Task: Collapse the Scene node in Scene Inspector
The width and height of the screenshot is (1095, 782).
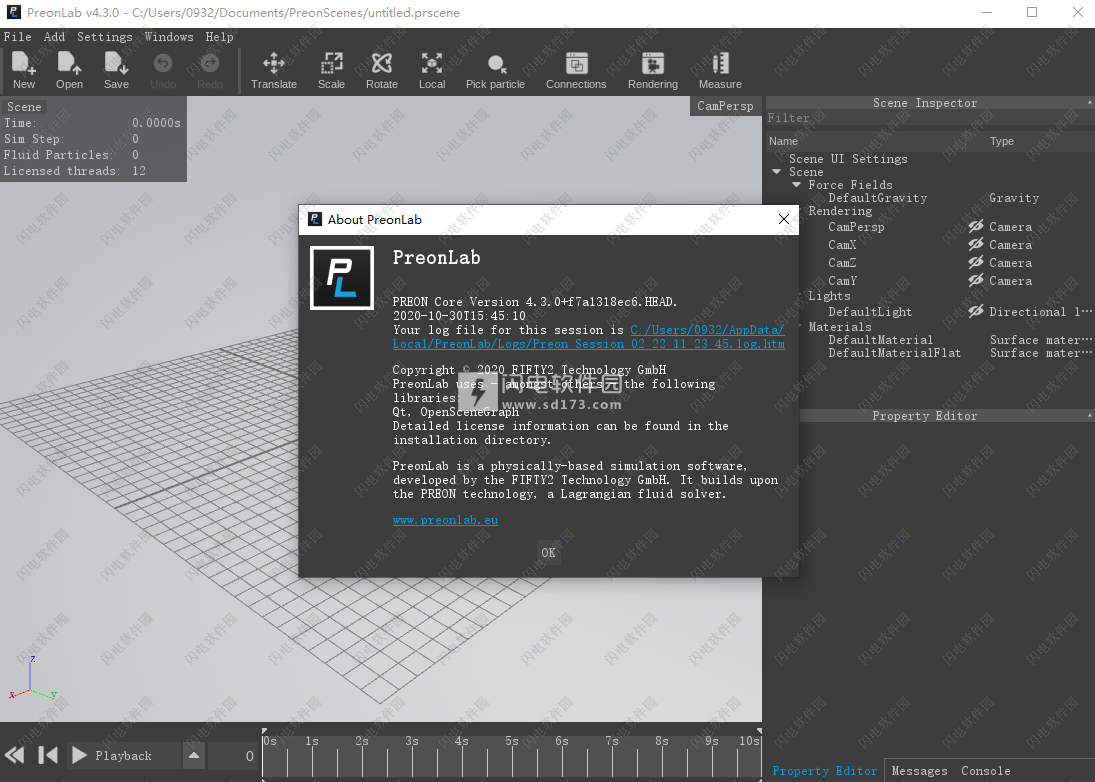Action: [x=777, y=172]
